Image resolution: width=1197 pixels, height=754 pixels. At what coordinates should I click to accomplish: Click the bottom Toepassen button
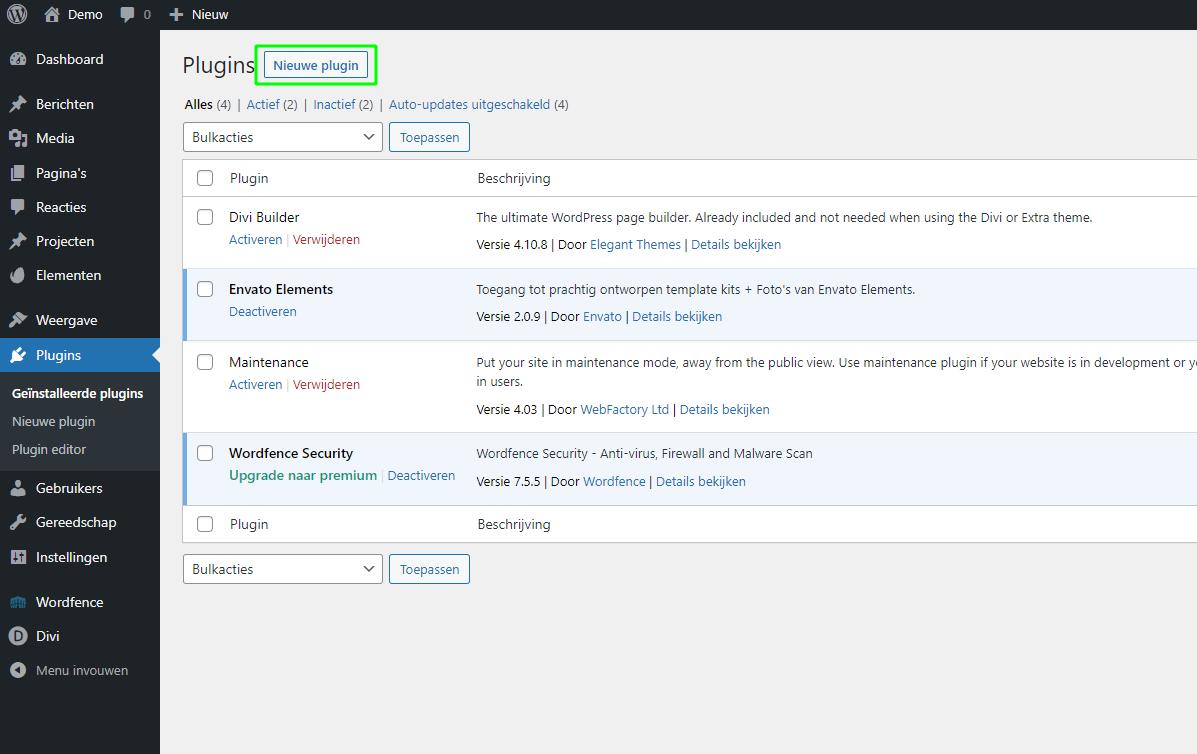429,569
